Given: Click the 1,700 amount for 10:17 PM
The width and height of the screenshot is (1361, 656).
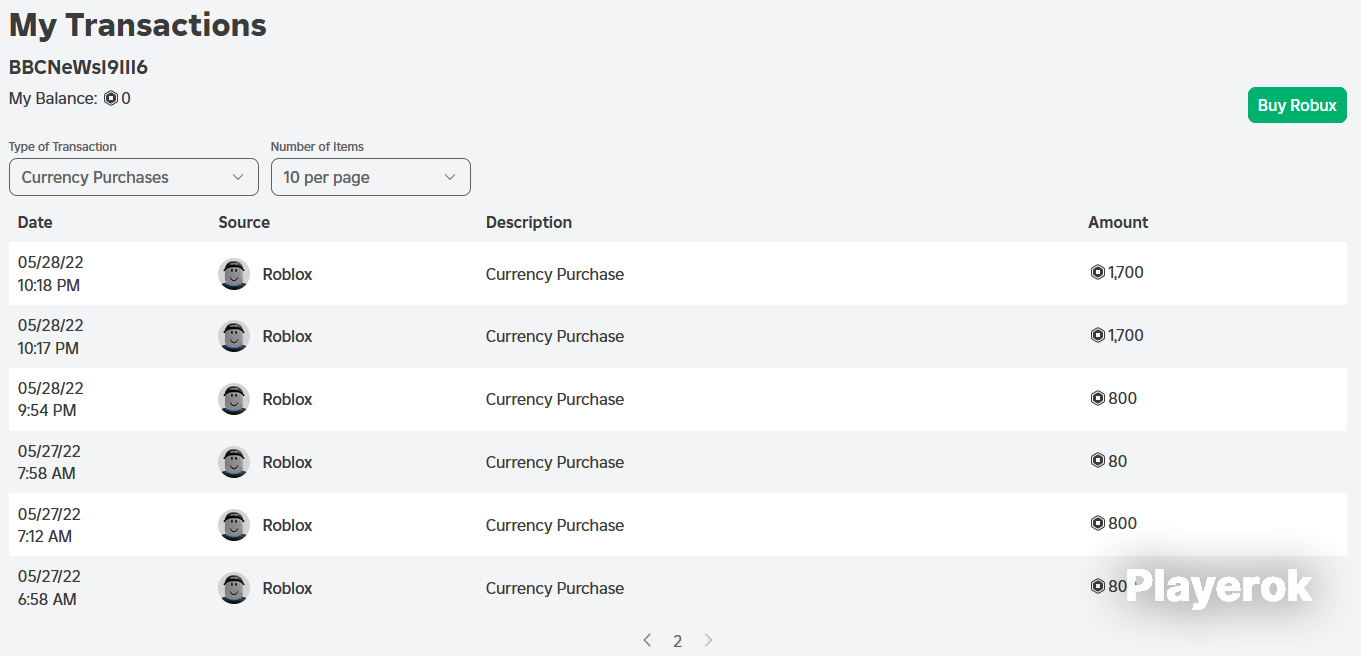Looking at the screenshot, I should 1126,335.
